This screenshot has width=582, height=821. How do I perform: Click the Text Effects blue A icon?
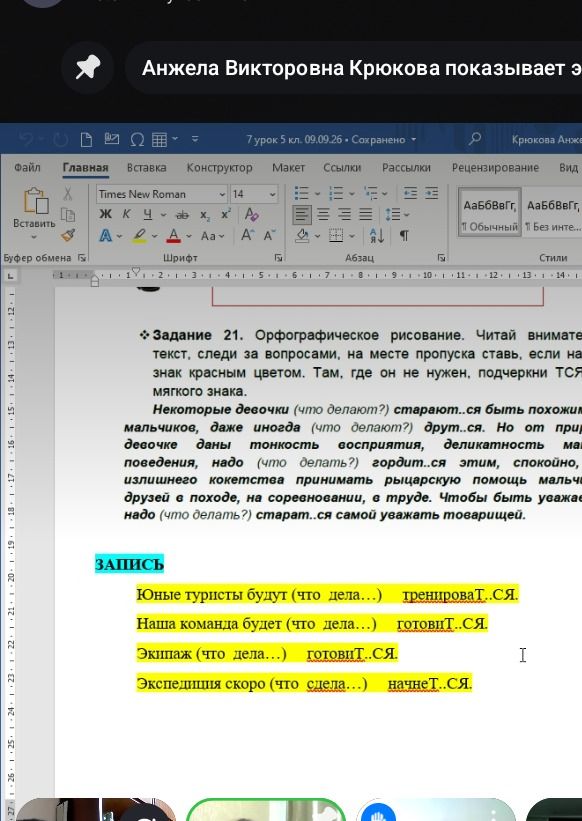106,236
